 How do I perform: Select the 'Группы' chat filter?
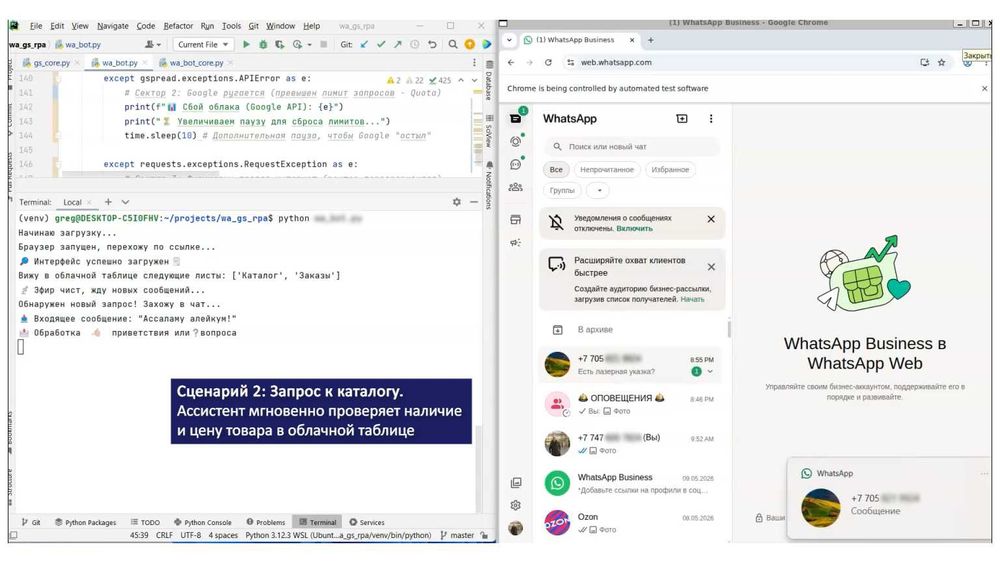click(x=562, y=190)
